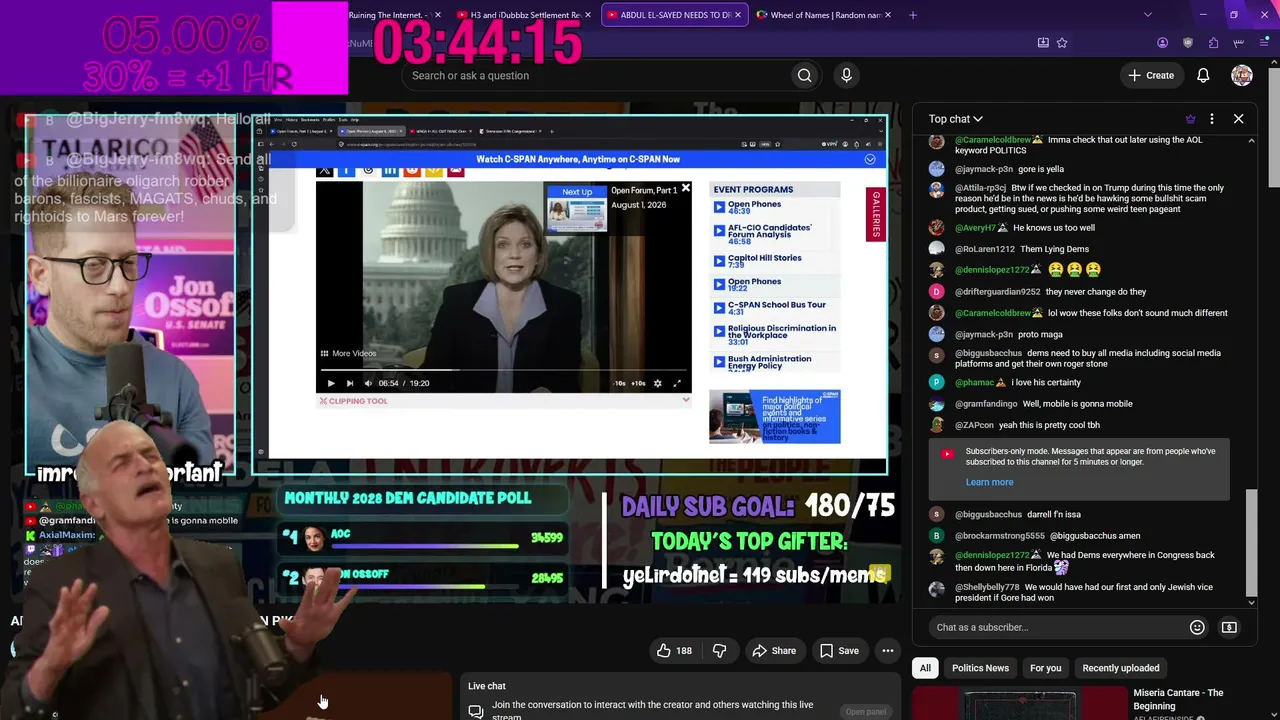1280x720 pixels.
Task: Click the 06:54 / 19:20 time display
Action: click(x=404, y=383)
